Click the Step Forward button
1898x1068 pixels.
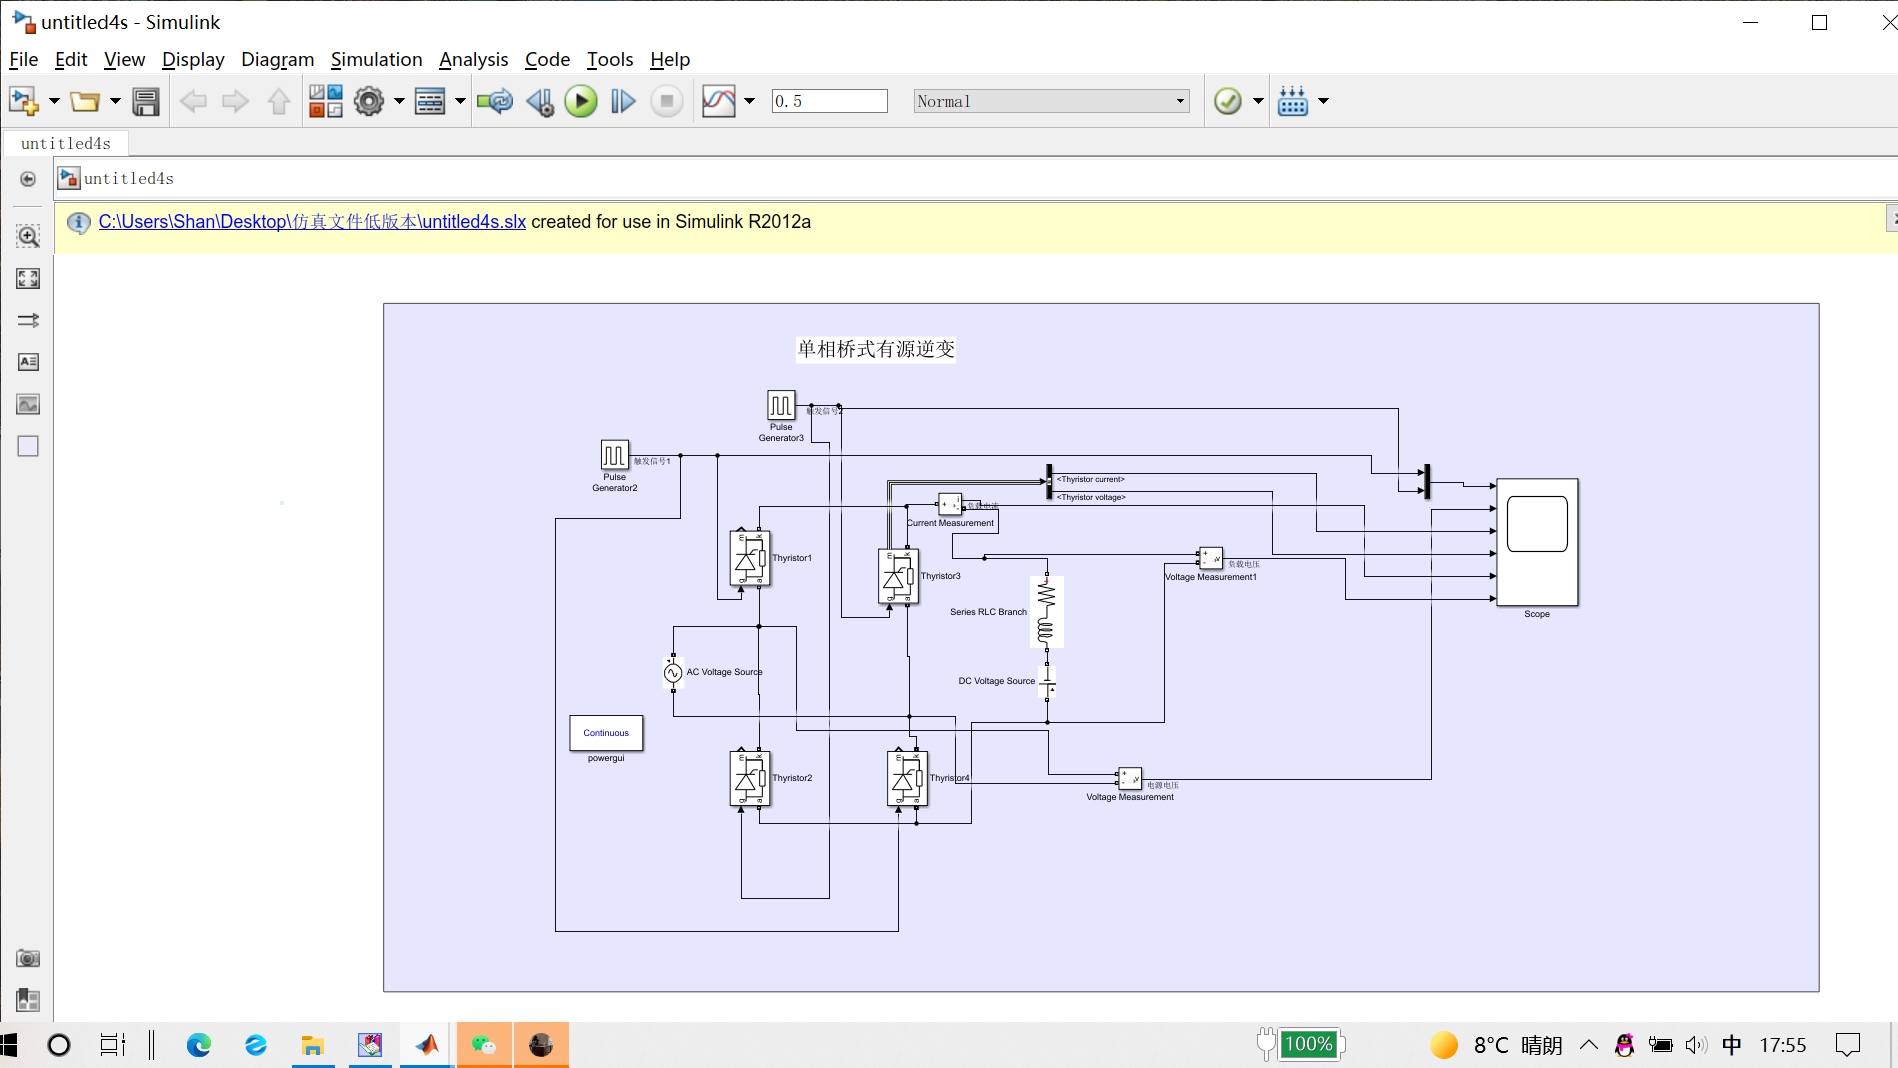623,101
